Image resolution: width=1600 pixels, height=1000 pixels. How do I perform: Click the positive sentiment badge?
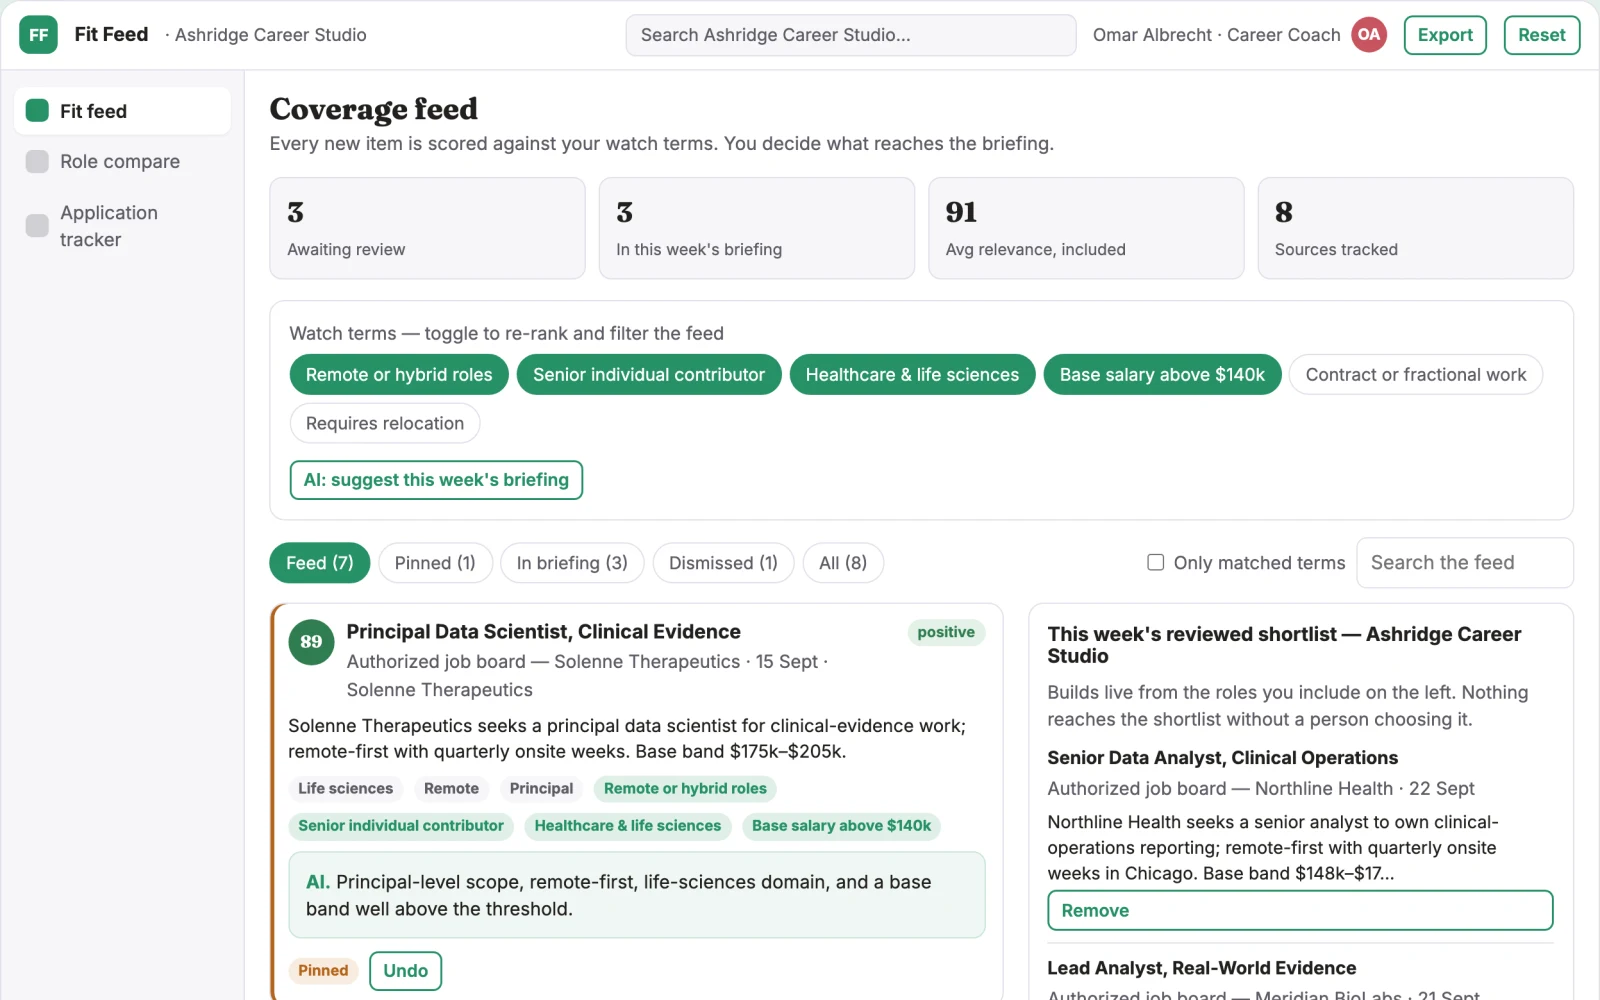pyautogui.click(x=946, y=632)
